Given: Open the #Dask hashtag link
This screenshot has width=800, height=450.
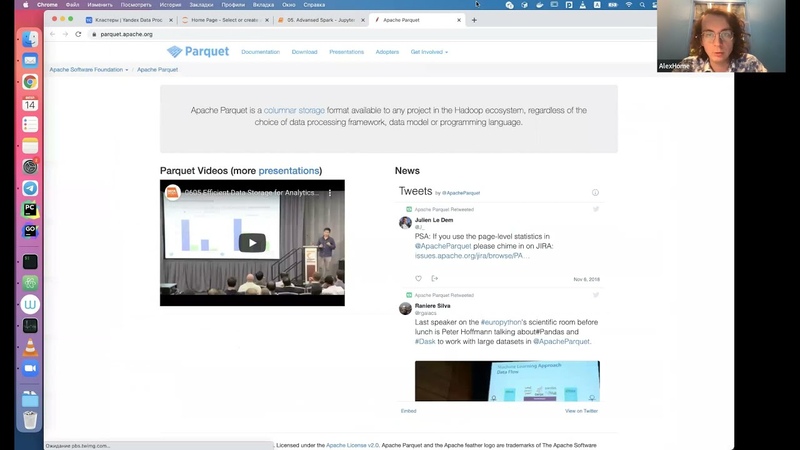Looking at the screenshot, I should tap(425, 341).
